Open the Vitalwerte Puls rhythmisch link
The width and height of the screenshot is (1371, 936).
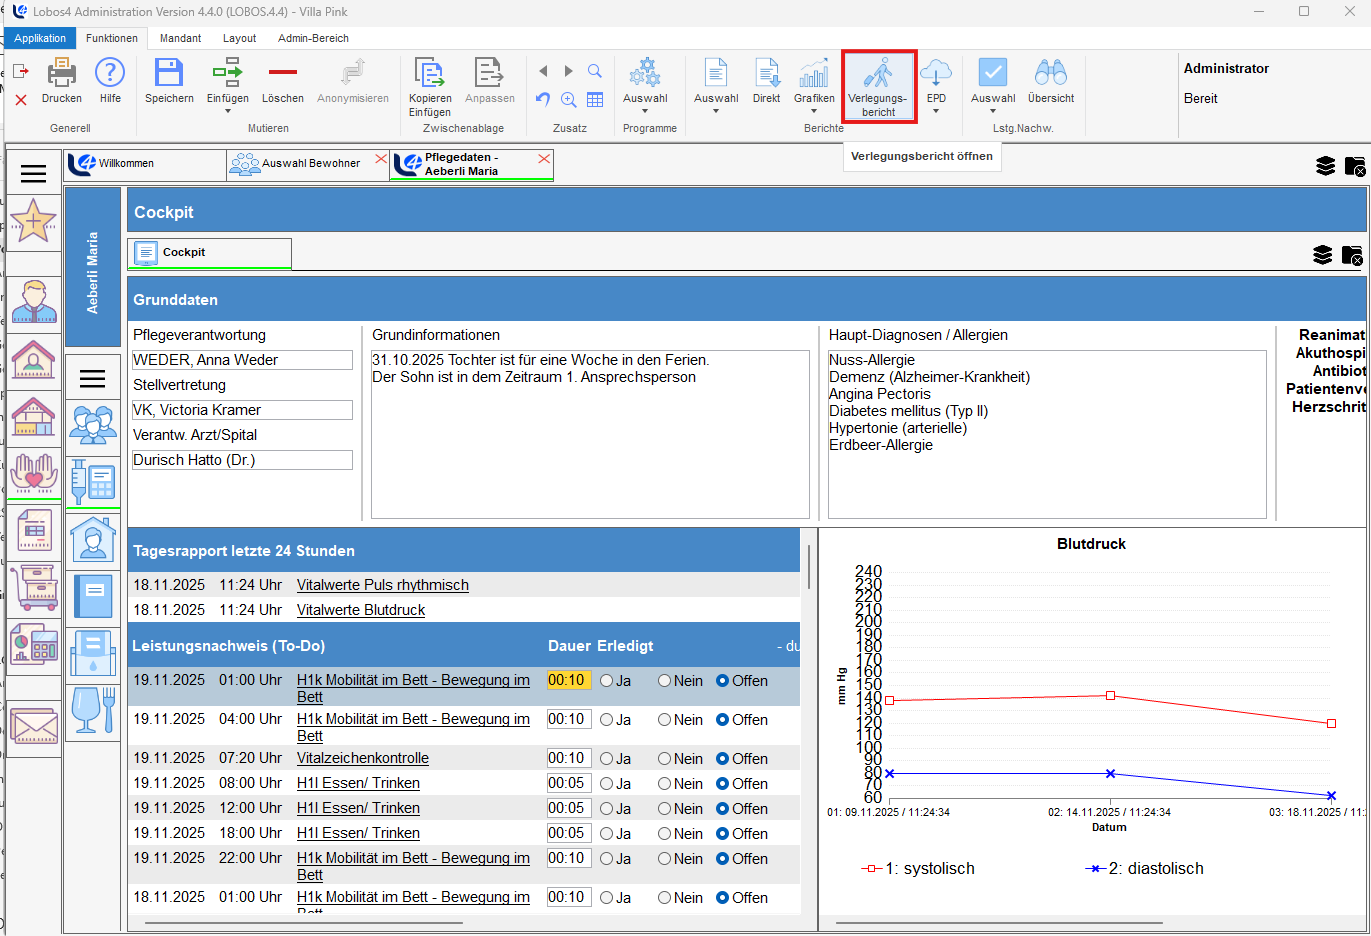pos(382,585)
